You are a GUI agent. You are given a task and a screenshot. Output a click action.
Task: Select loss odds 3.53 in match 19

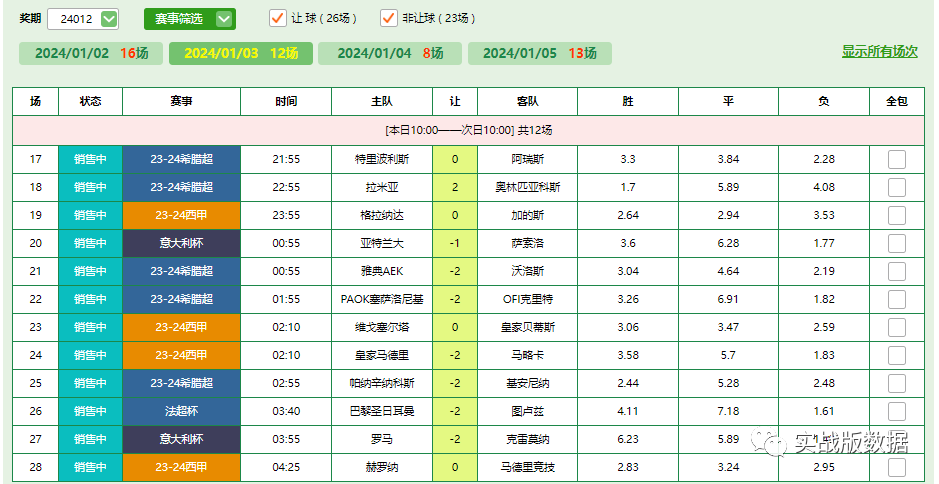pyautogui.click(x=824, y=215)
